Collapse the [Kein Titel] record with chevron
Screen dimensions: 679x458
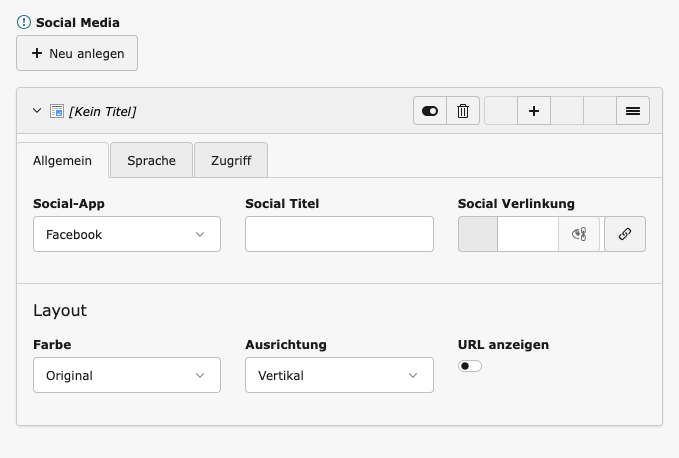click(37, 111)
